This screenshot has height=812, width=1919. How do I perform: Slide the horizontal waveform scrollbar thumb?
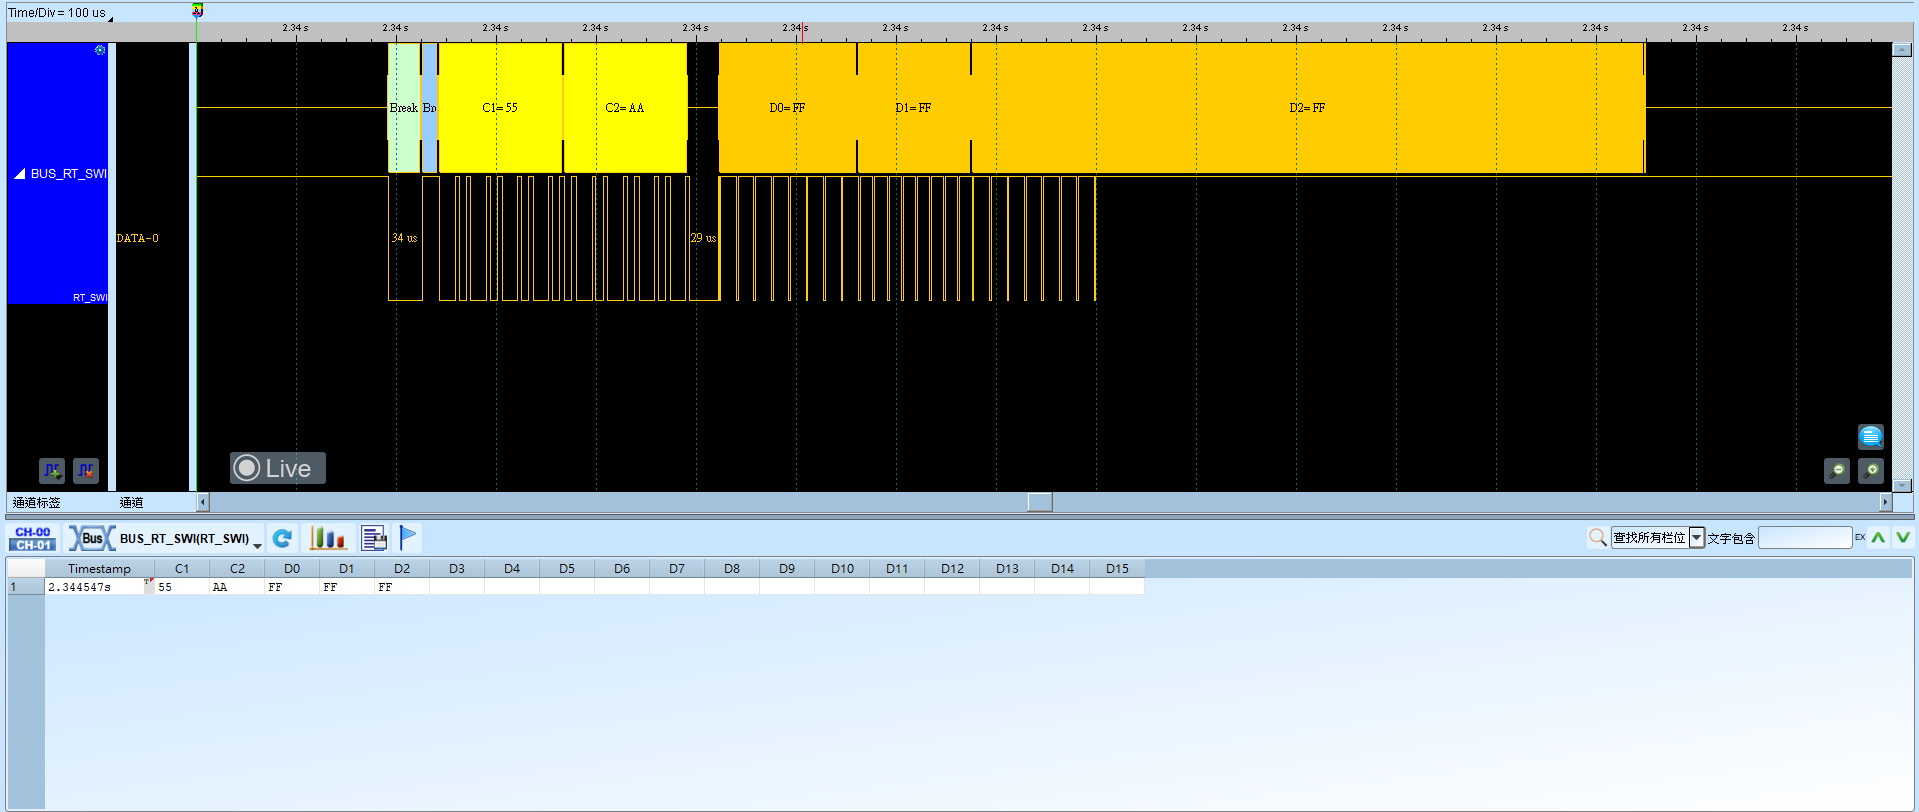(x=1040, y=502)
